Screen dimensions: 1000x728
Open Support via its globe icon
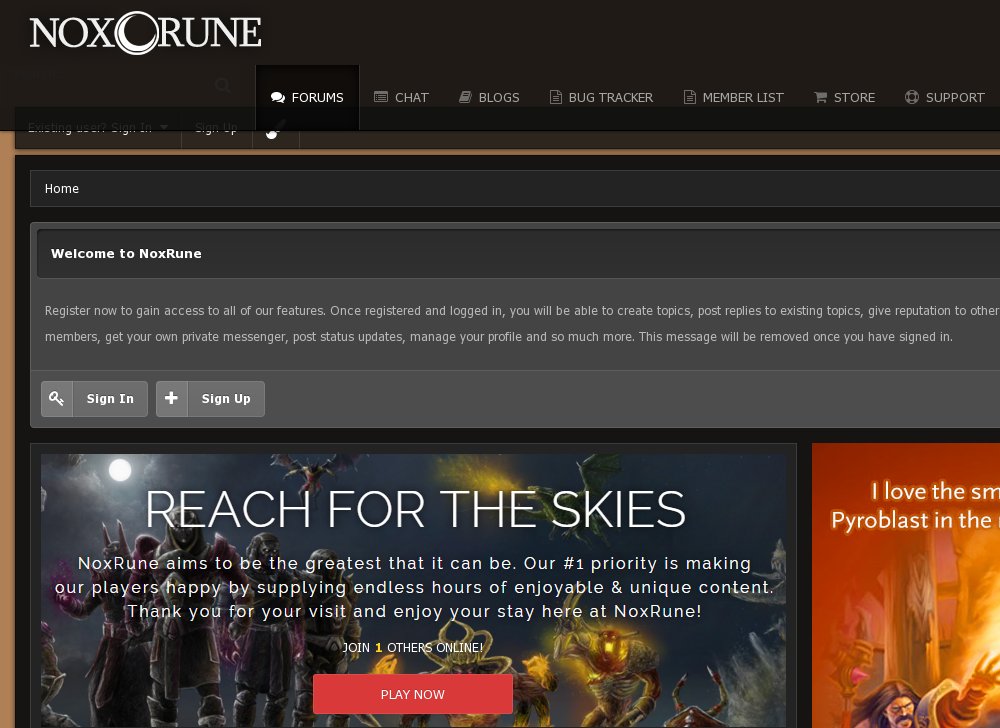click(911, 97)
